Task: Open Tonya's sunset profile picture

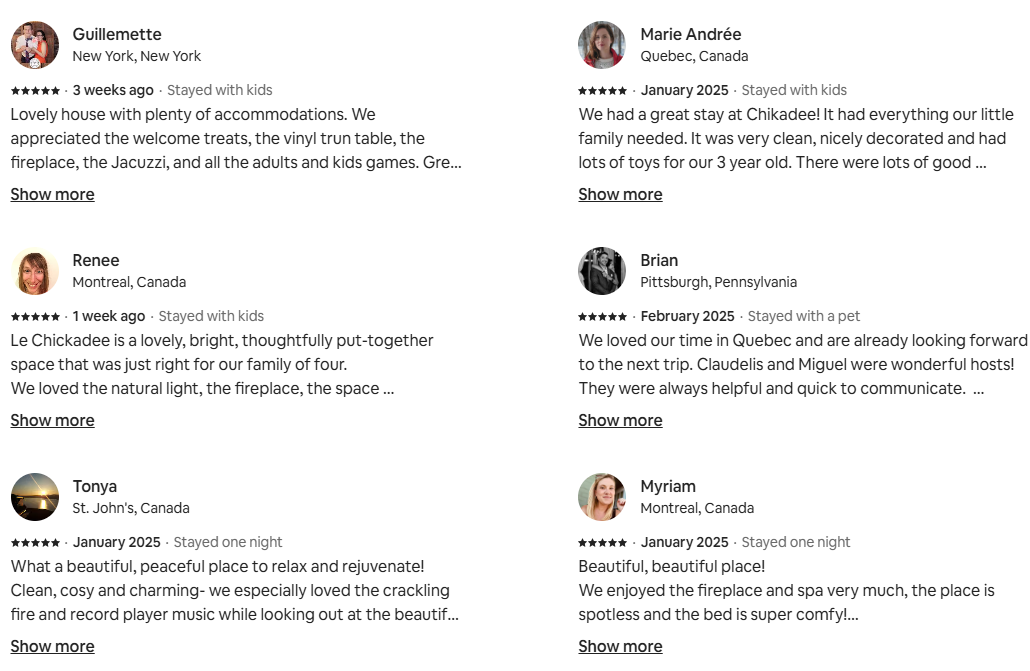Action: (35, 497)
